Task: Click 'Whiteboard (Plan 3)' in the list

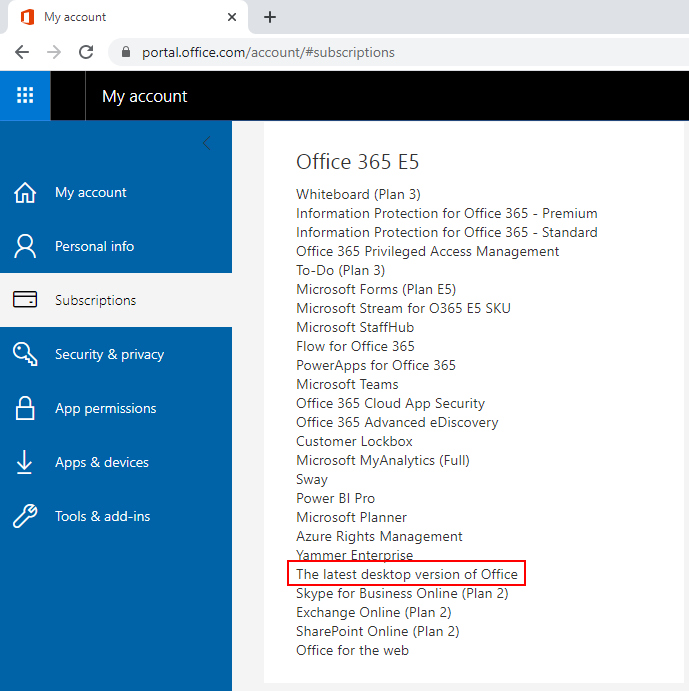Action: click(x=358, y=194)
